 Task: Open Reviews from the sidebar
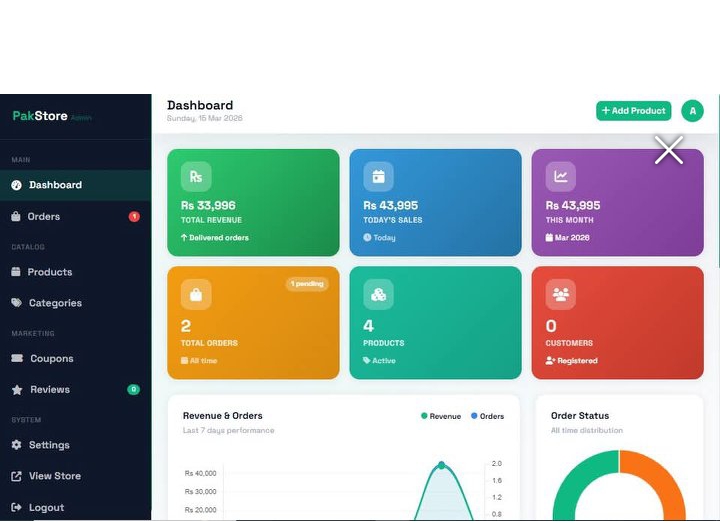[x=75, y=389]
